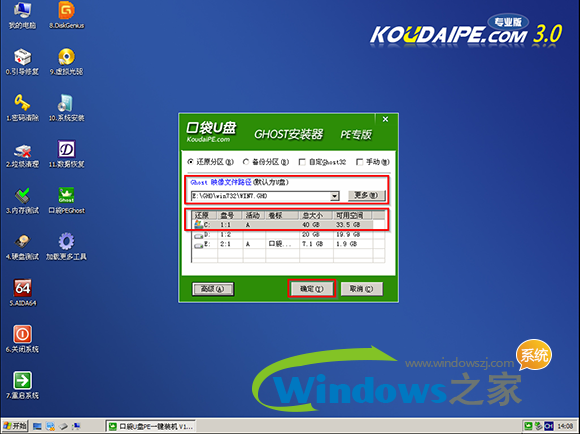
Task: Click the 还原 column header
Action: (x=205, y=215)
